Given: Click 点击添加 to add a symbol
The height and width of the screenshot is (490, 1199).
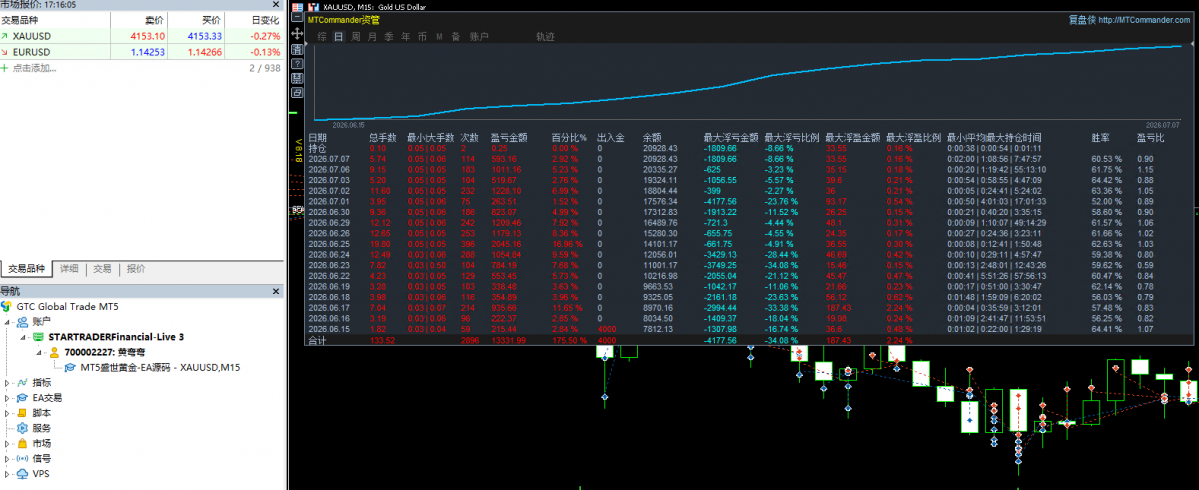Looking at the screenshot, I should pos(34,68).
